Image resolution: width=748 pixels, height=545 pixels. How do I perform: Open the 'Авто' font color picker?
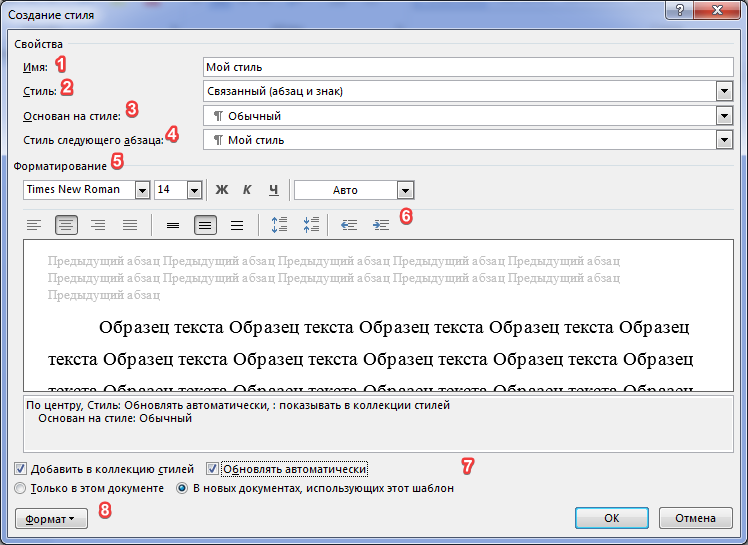404,190
